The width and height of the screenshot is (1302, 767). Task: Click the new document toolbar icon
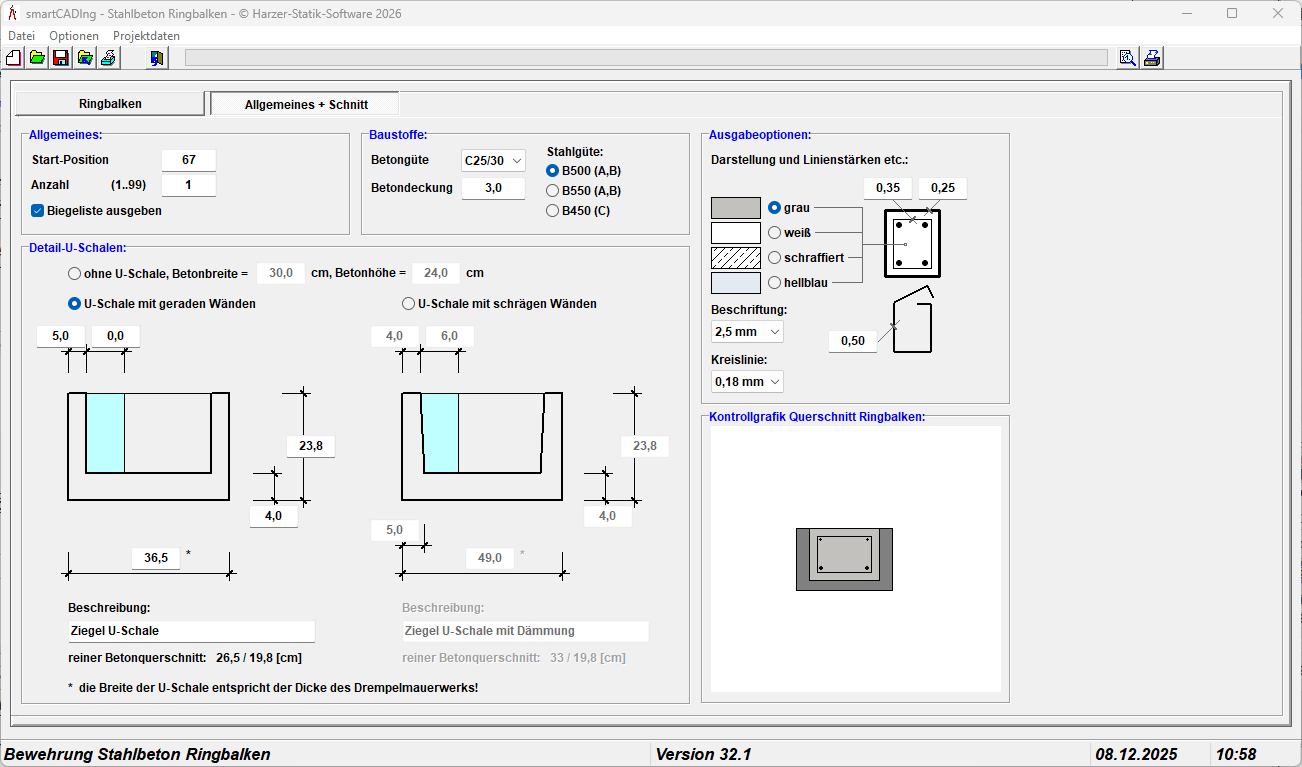14,58
